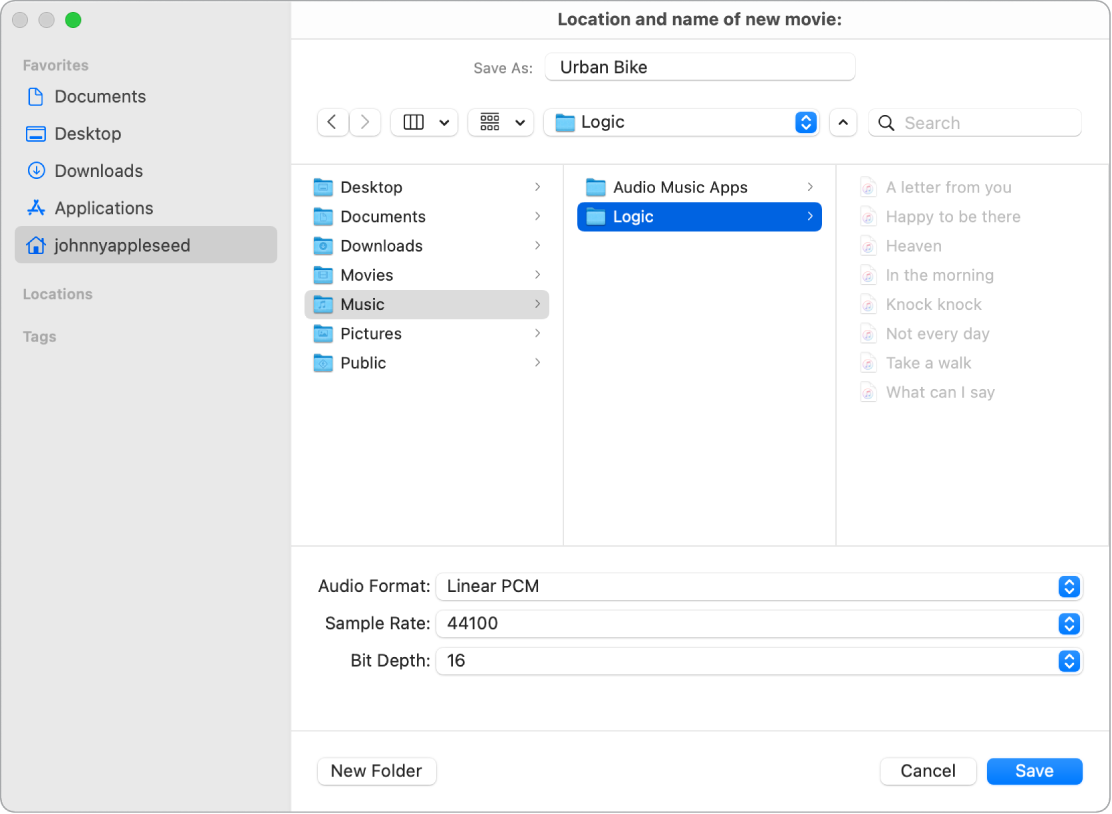
Task: Save the Urban Bike movie
Action: coord(1034,771)
